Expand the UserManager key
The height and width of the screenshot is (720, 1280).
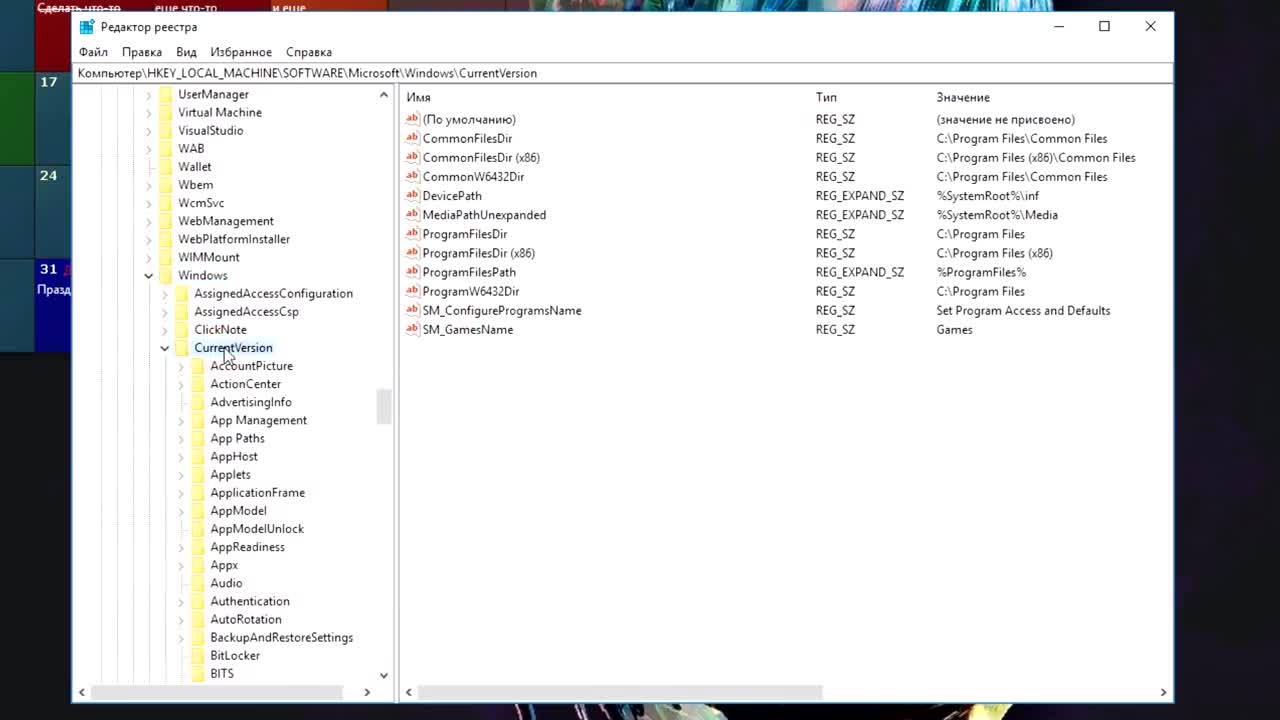149,95
